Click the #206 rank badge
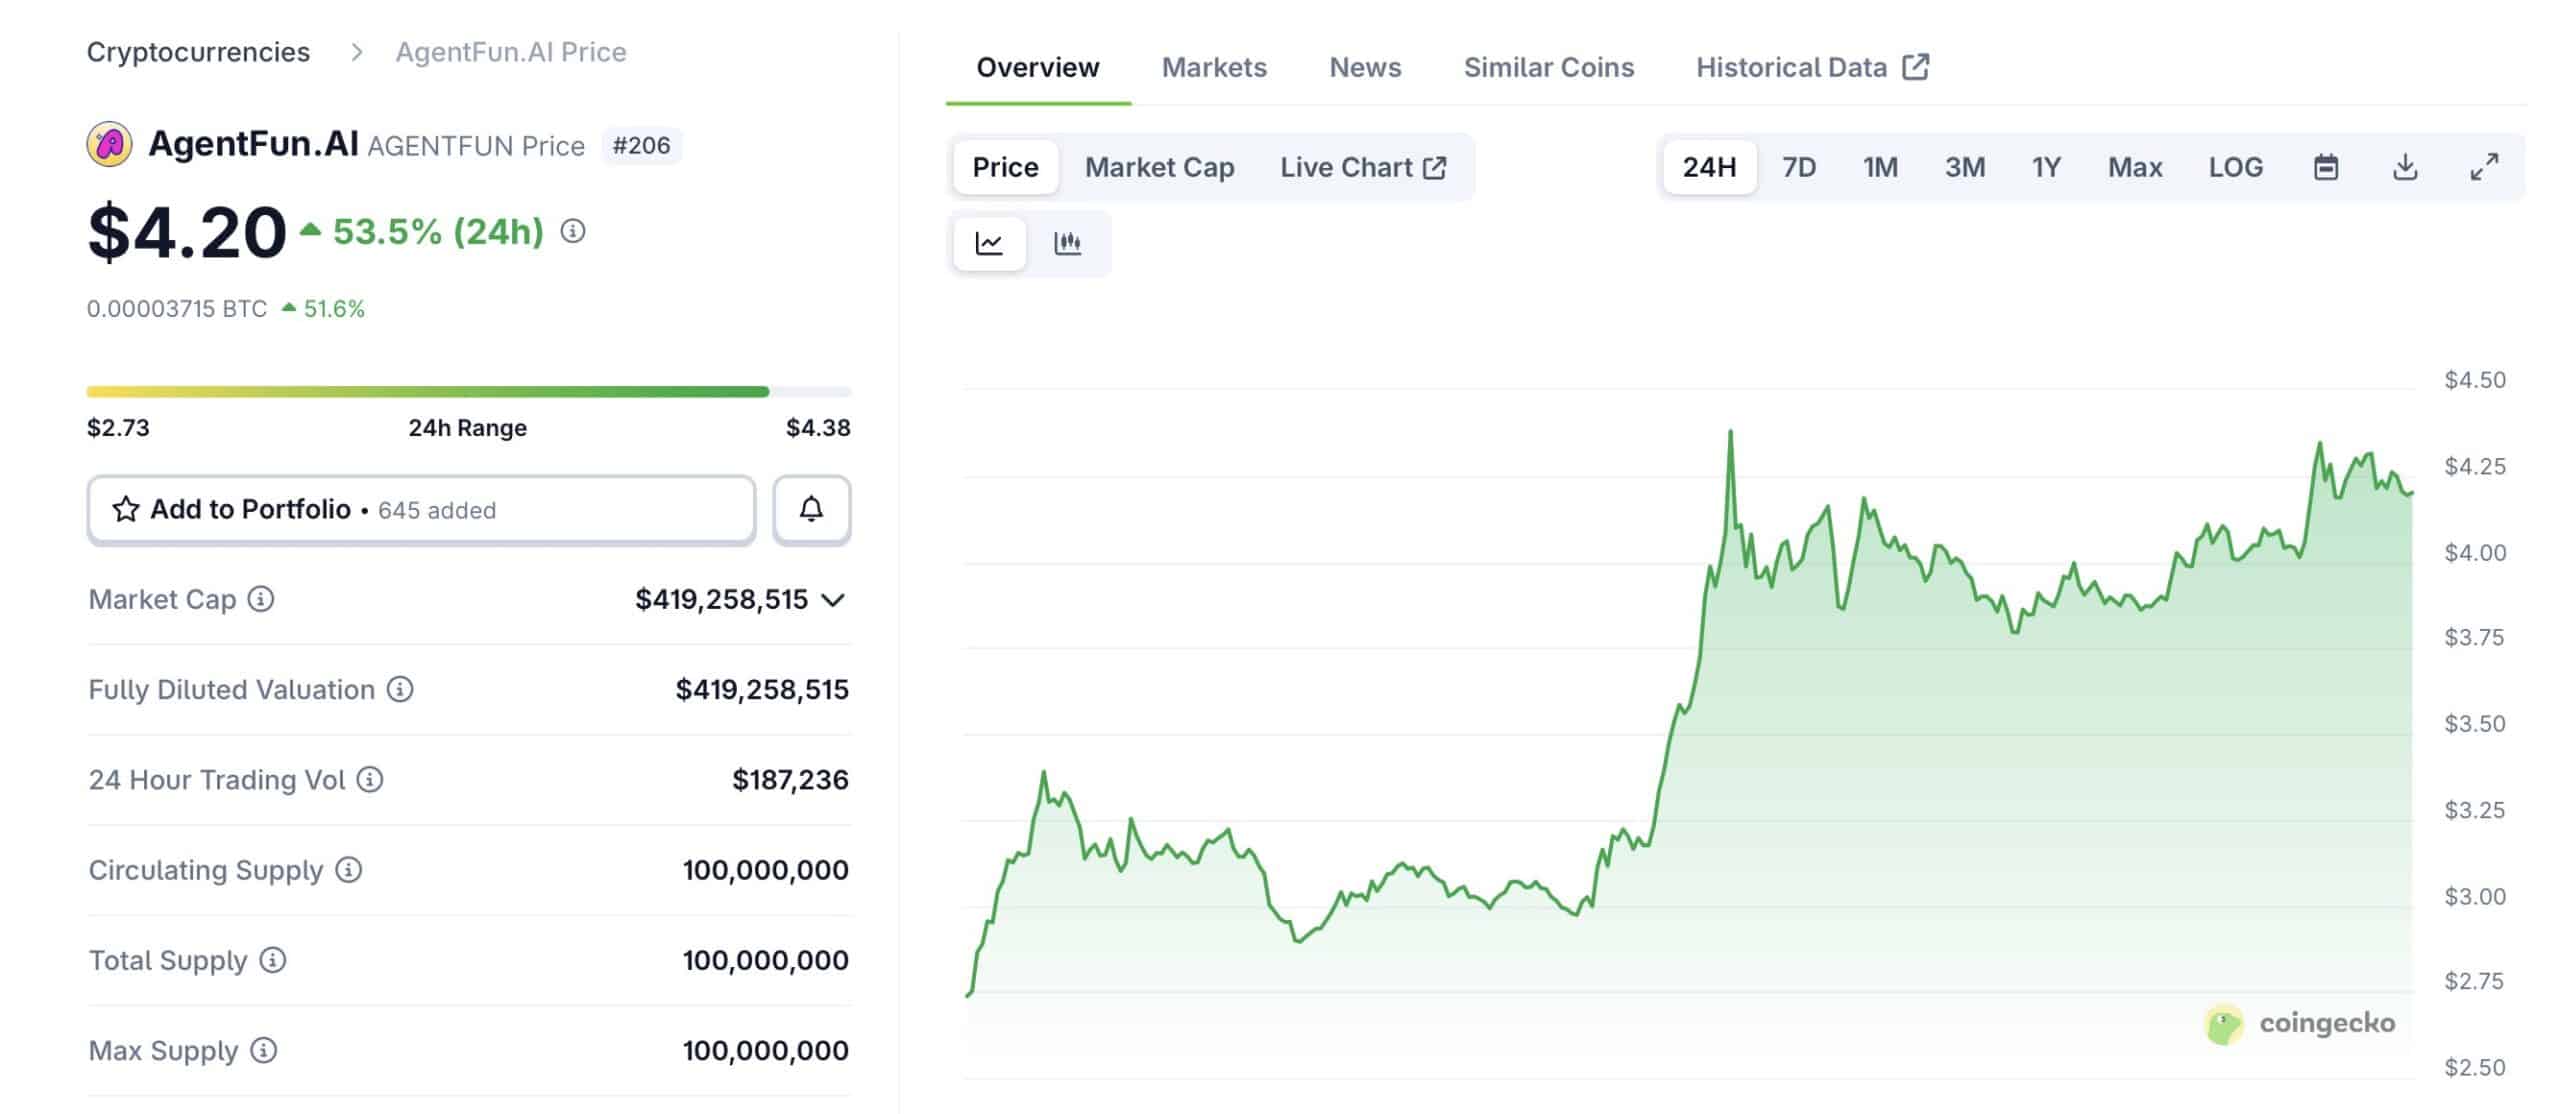The width and height of the screenshot is (2560, 1114). pyautogui.click(x=641, y=146)
